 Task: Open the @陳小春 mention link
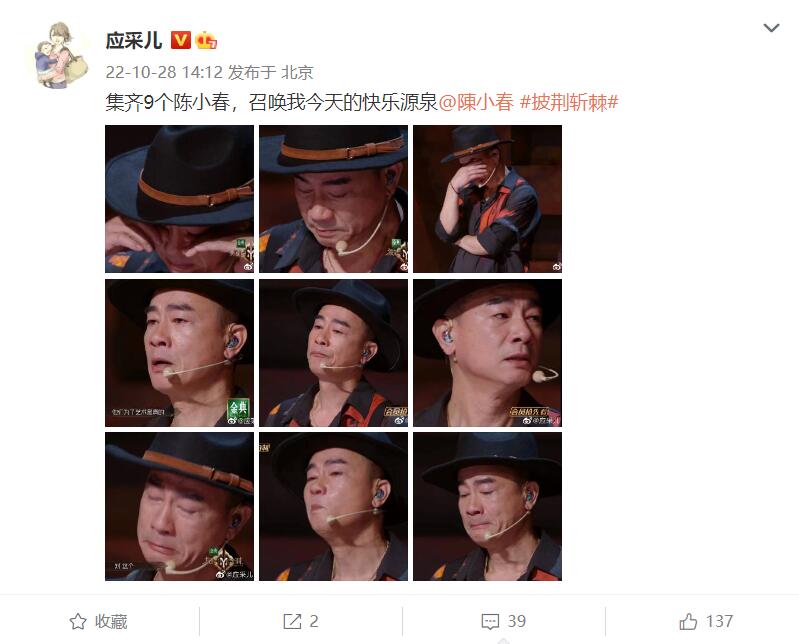click(476, 102)
